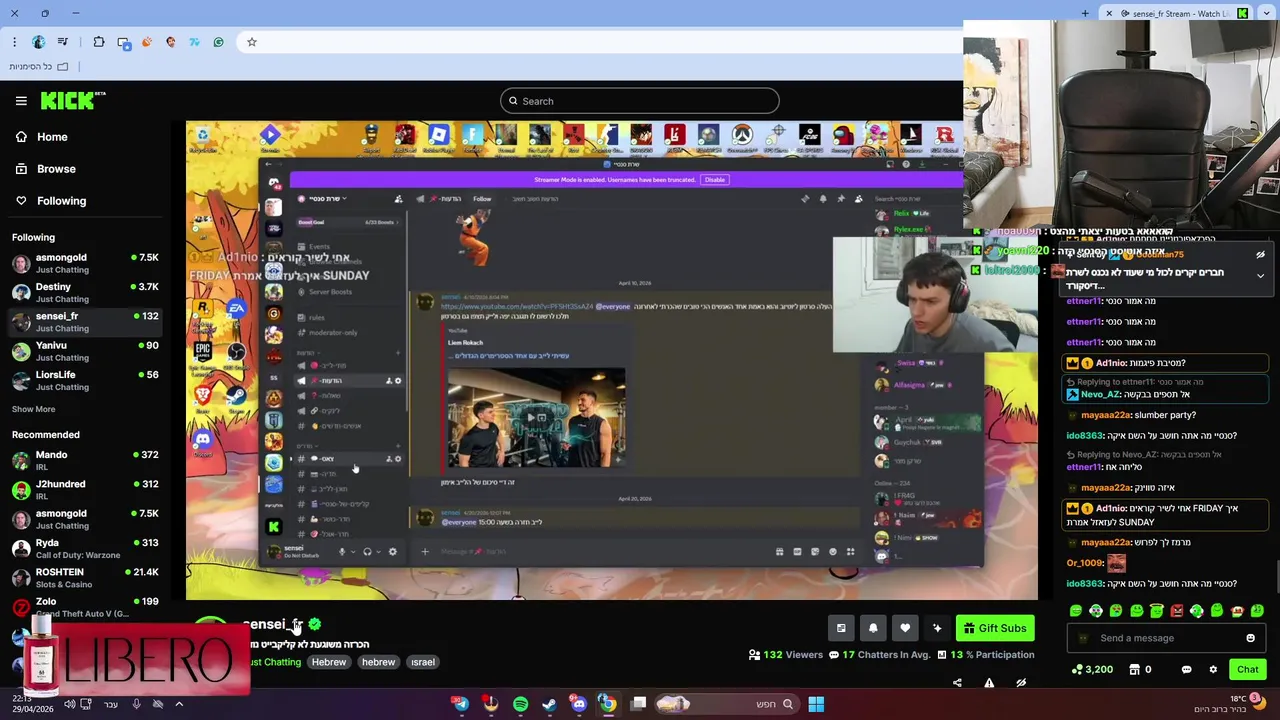Image resolution: width=1280 pixels, height=720 pixels.
Task: Open Following in Kick sidebar
Action: [61, 201]
